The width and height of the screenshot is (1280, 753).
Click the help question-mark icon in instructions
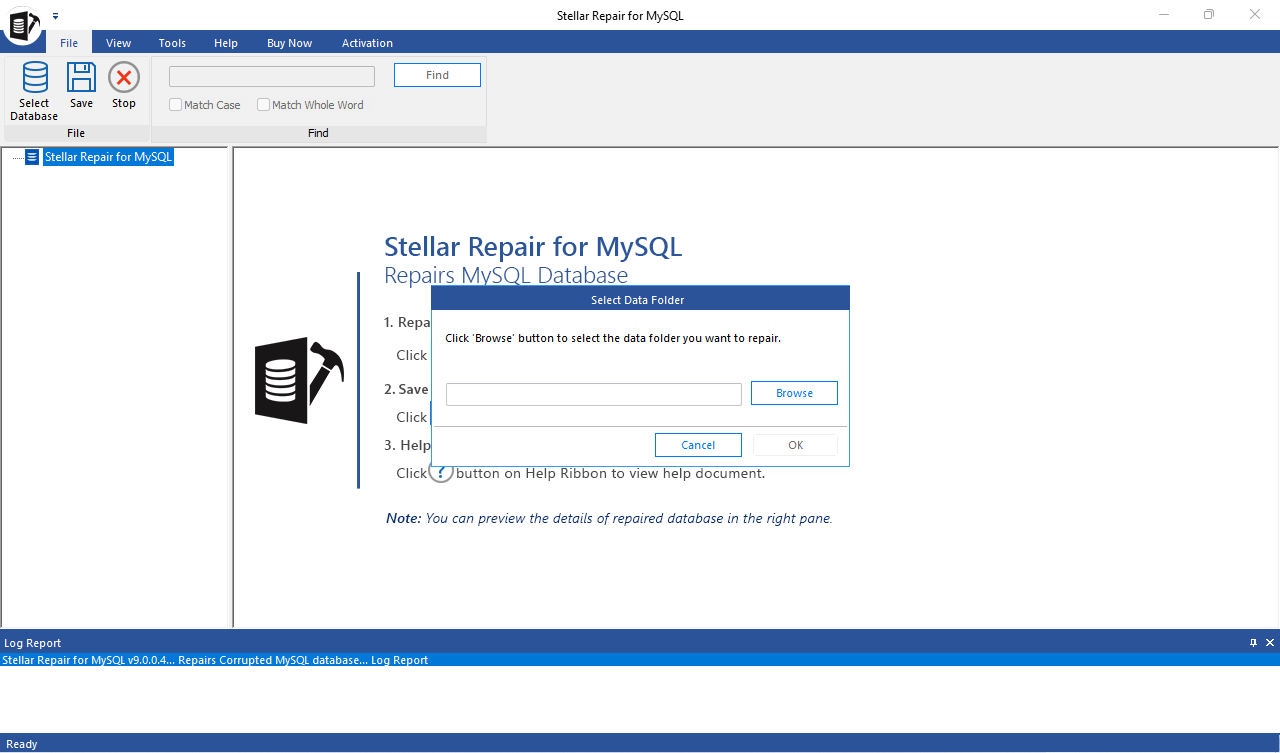tap(441, 471)
